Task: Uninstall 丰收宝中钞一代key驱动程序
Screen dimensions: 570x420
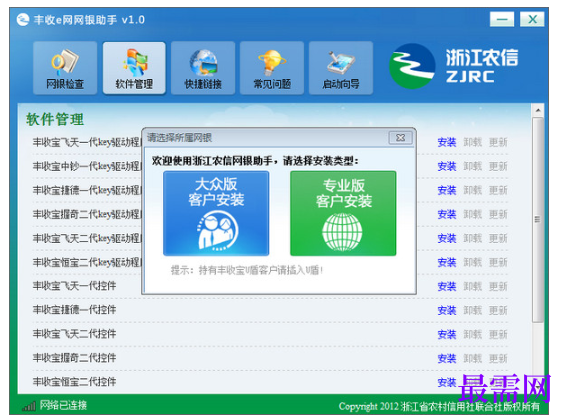Action: [x=472, y=166]
